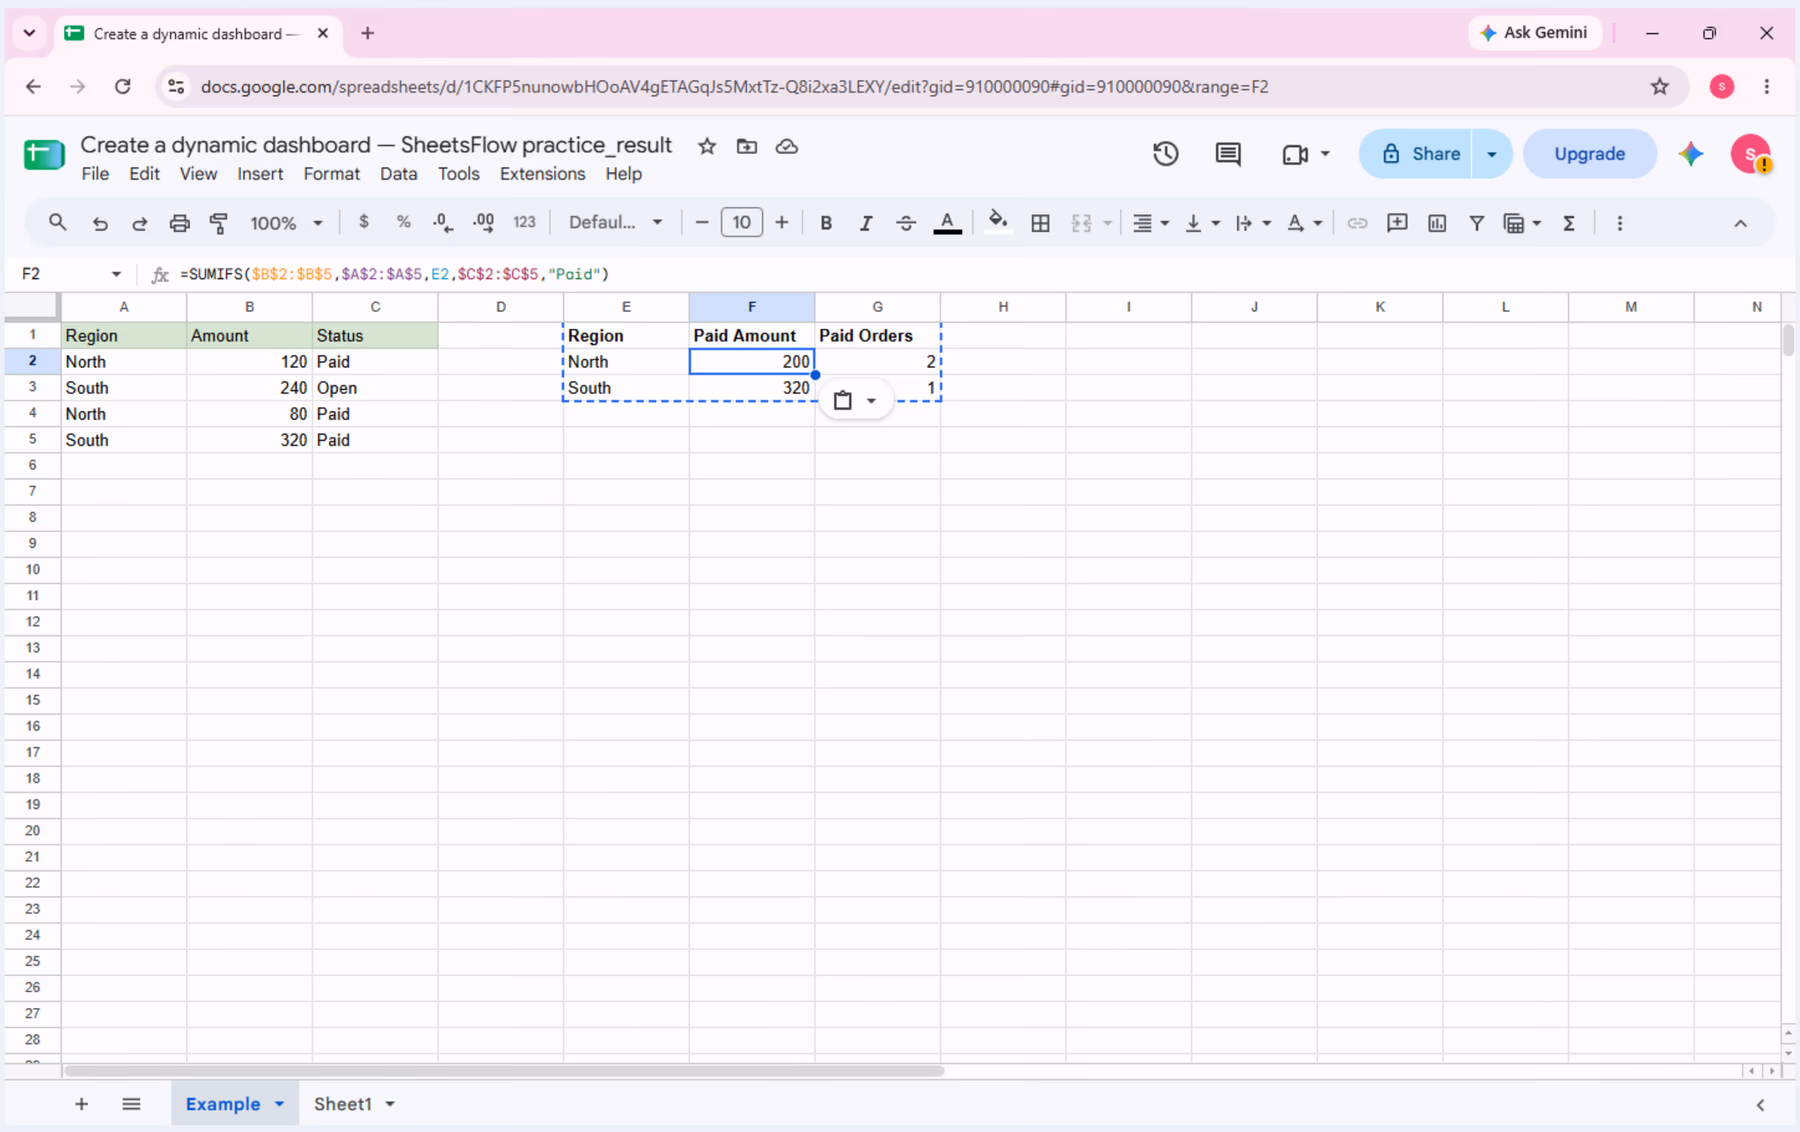Screen dimensions: 1800x1132
Task: Open comments panel icon near Share
Action: 1228,154
